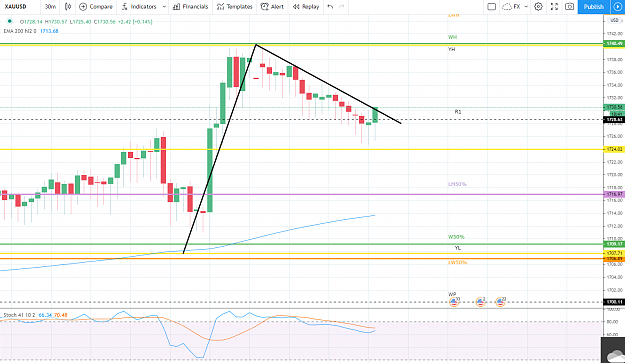Click the yellow 1724.02 price label
Image resolution: width=625 pixels, height=363 pixels.
point(614,149)
